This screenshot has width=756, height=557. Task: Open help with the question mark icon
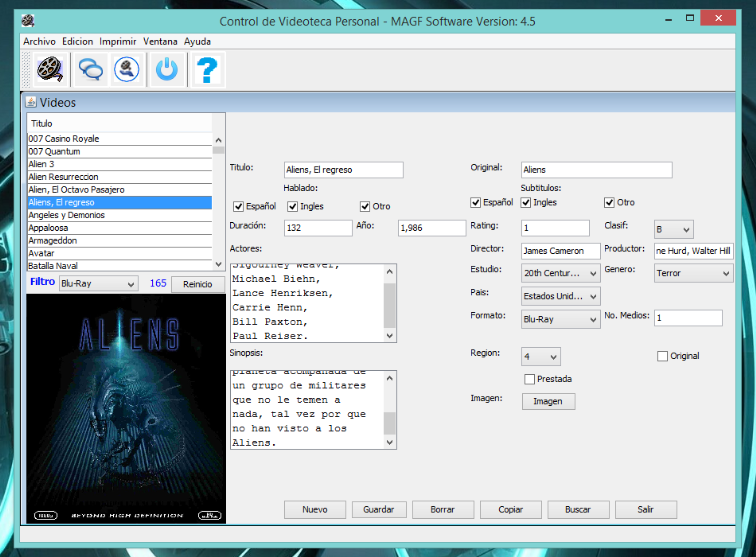(x=207, y=69)
